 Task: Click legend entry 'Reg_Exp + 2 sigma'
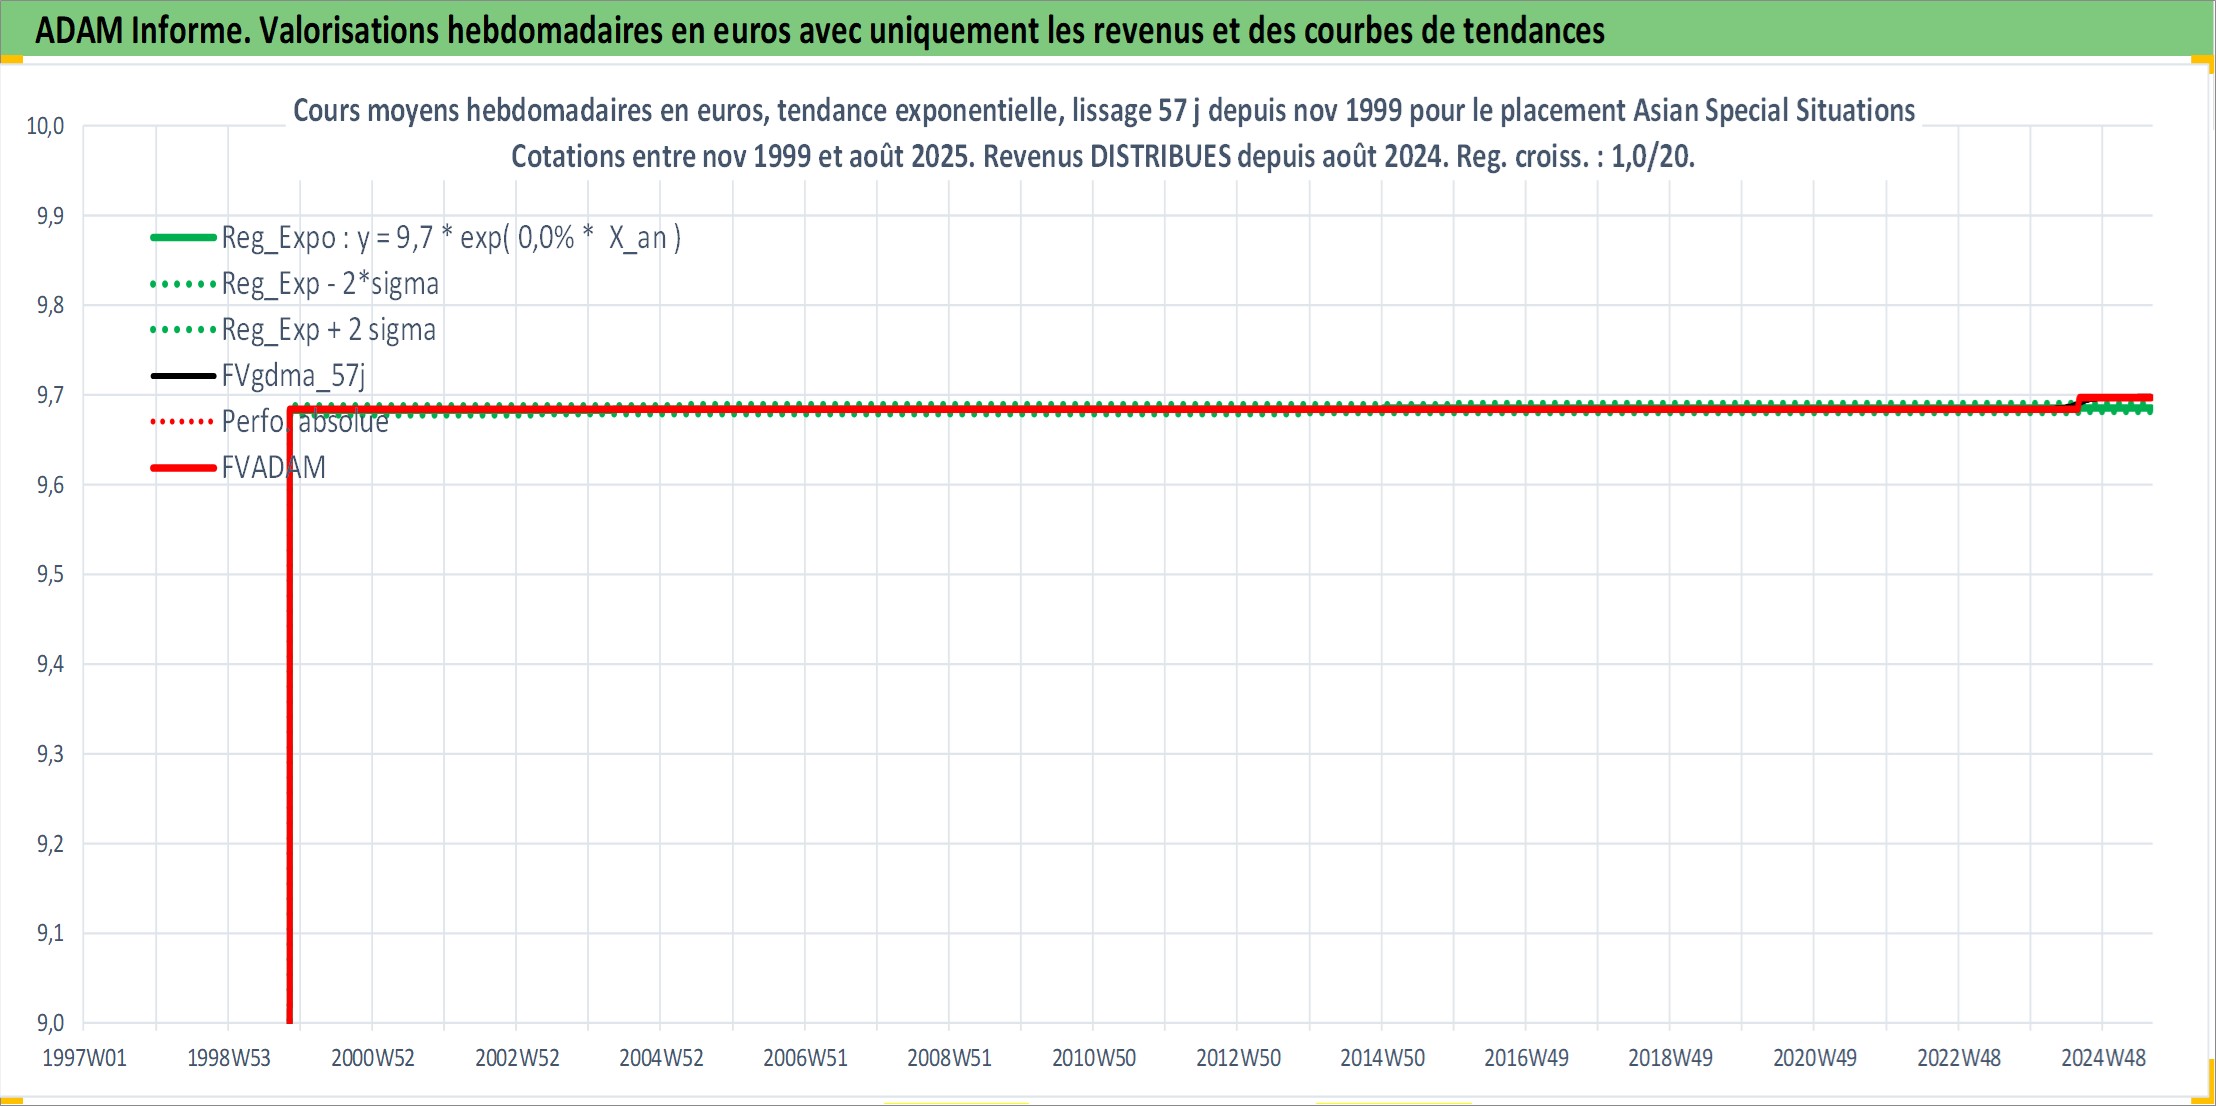click(328, 330)
